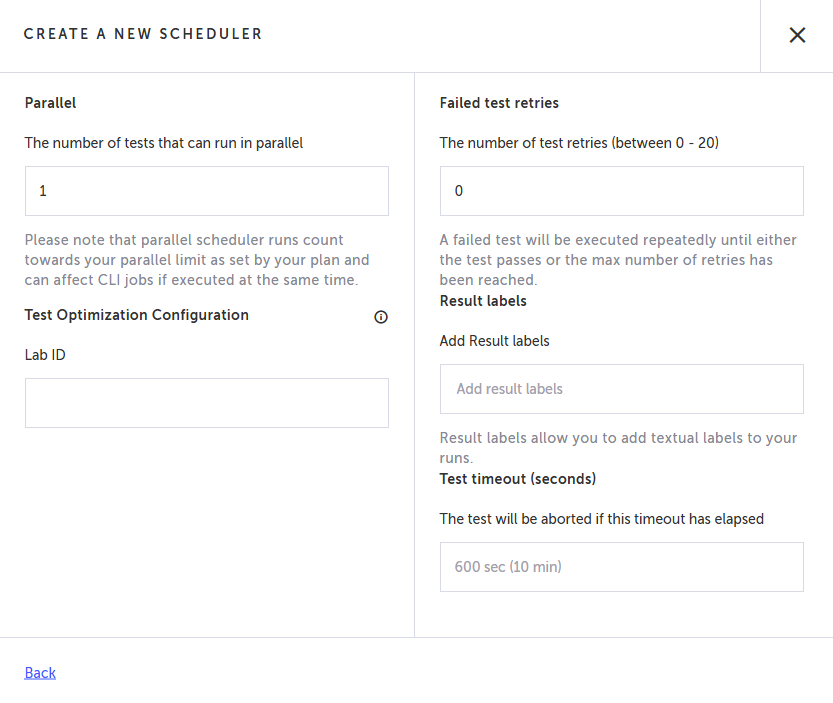Click the result labels help description
Screen dimensions: 833x703
pyautogui.click(x=617, y=448)
